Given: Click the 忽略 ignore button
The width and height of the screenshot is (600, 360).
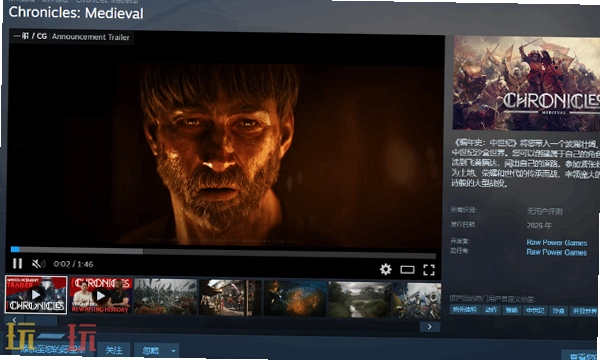Looking at the screenshot, I should 150,350.
